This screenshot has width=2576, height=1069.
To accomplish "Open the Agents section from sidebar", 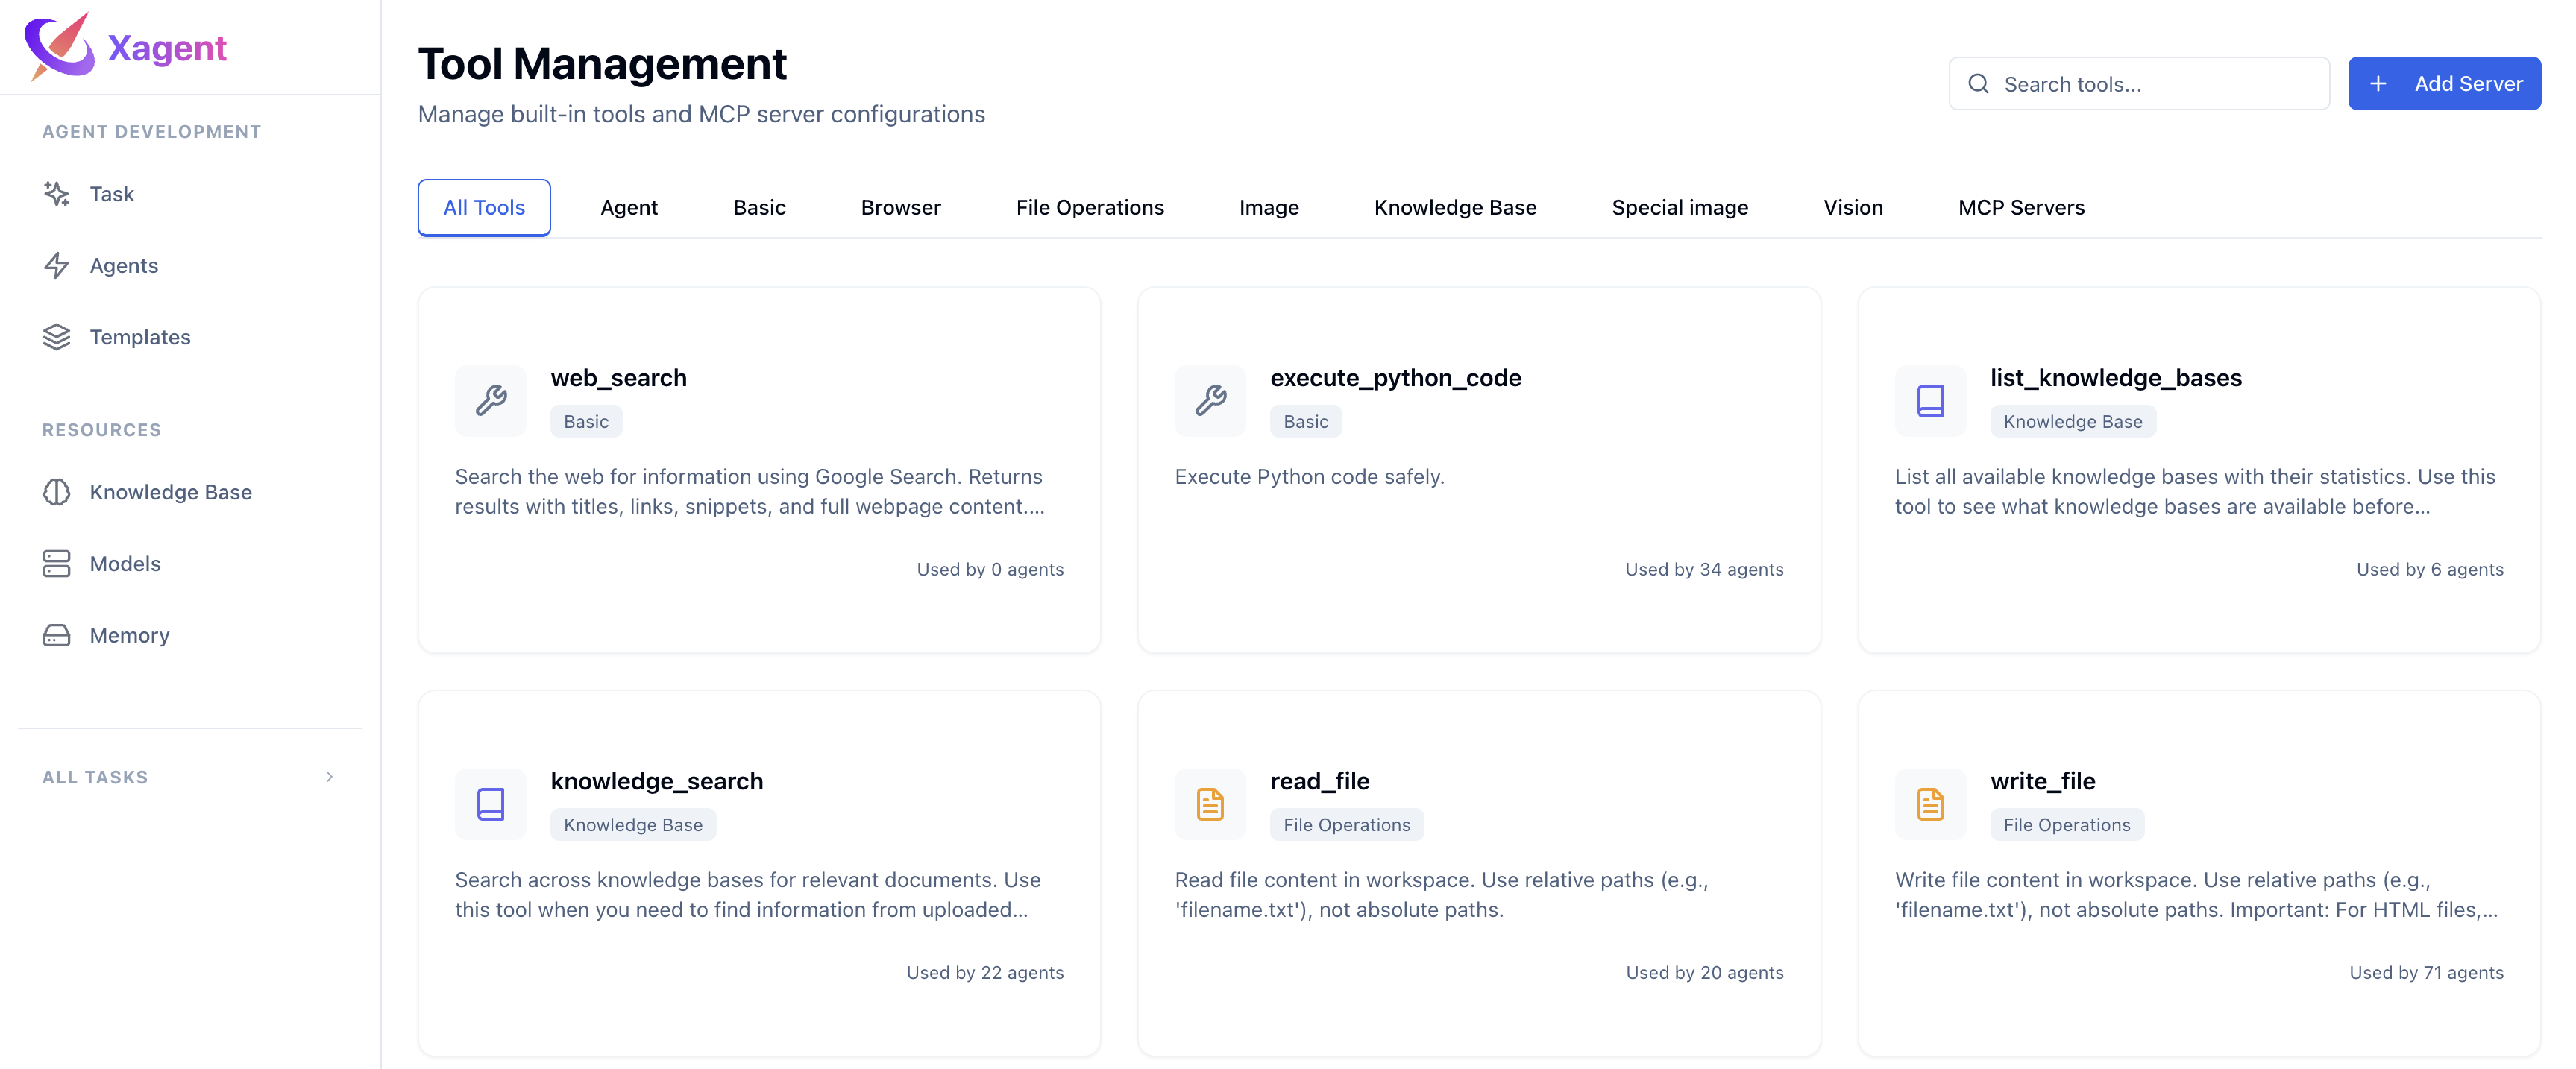I will tap(124, 265).
